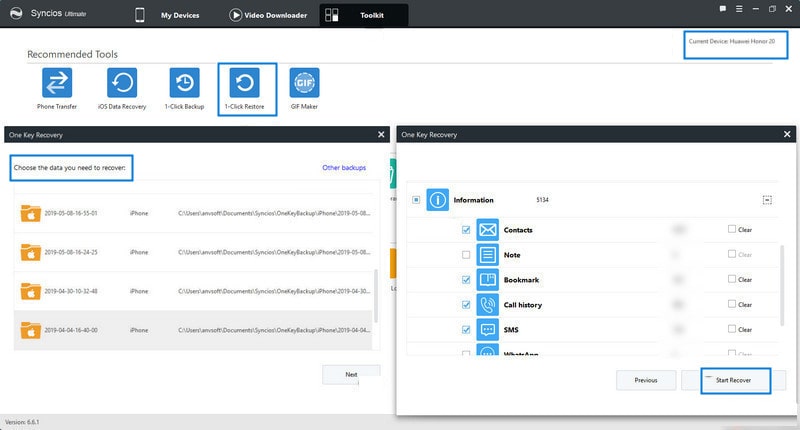Toggle the Information category checkbox
800x430 pixels.
(416, 200)
